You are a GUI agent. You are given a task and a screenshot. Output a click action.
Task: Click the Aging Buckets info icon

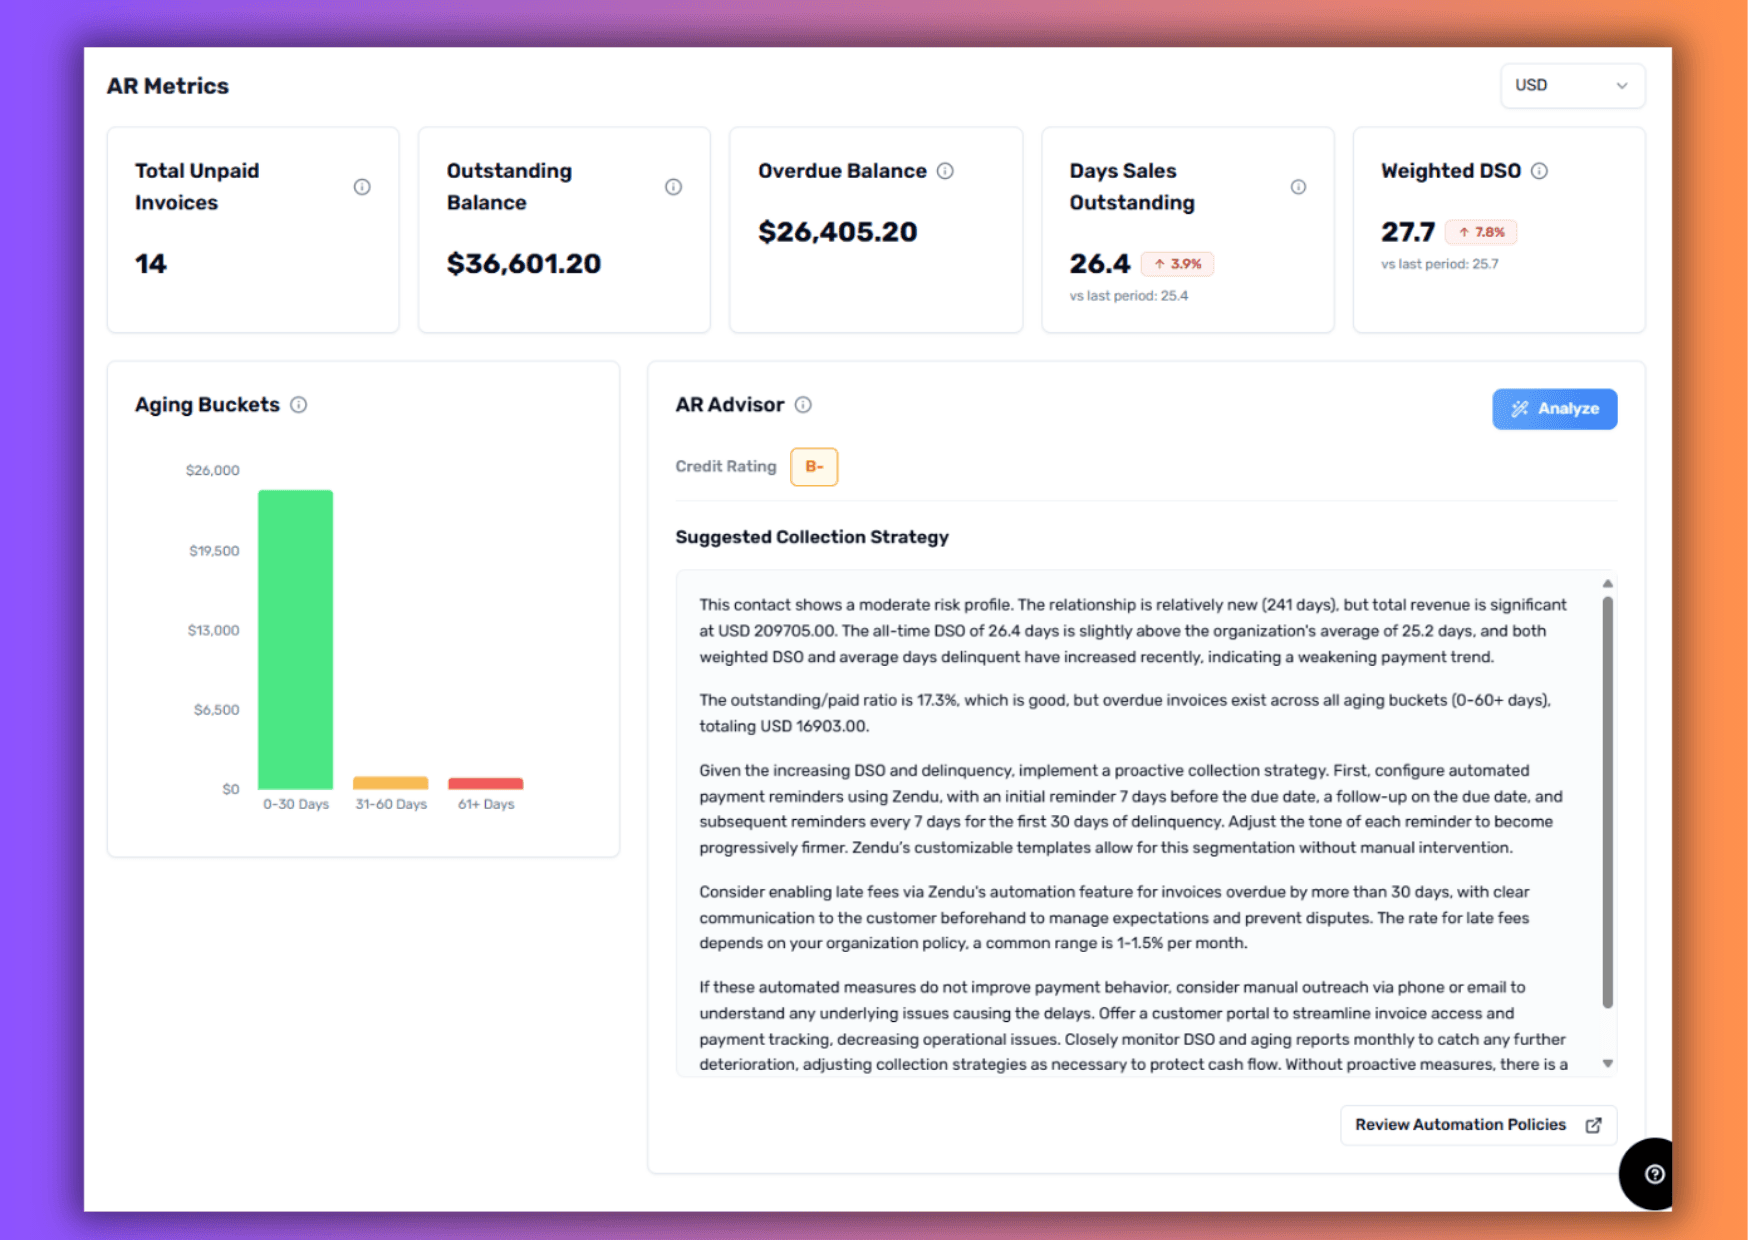pos(298,405)
